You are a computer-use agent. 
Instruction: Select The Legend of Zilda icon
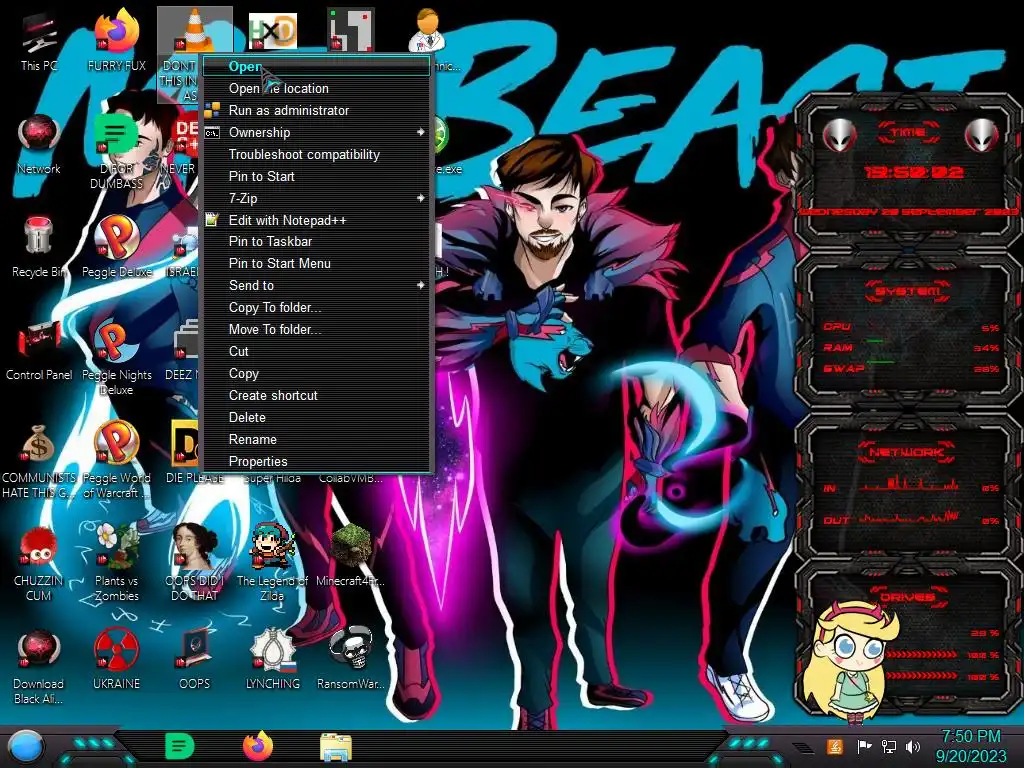tap(272, 563)
